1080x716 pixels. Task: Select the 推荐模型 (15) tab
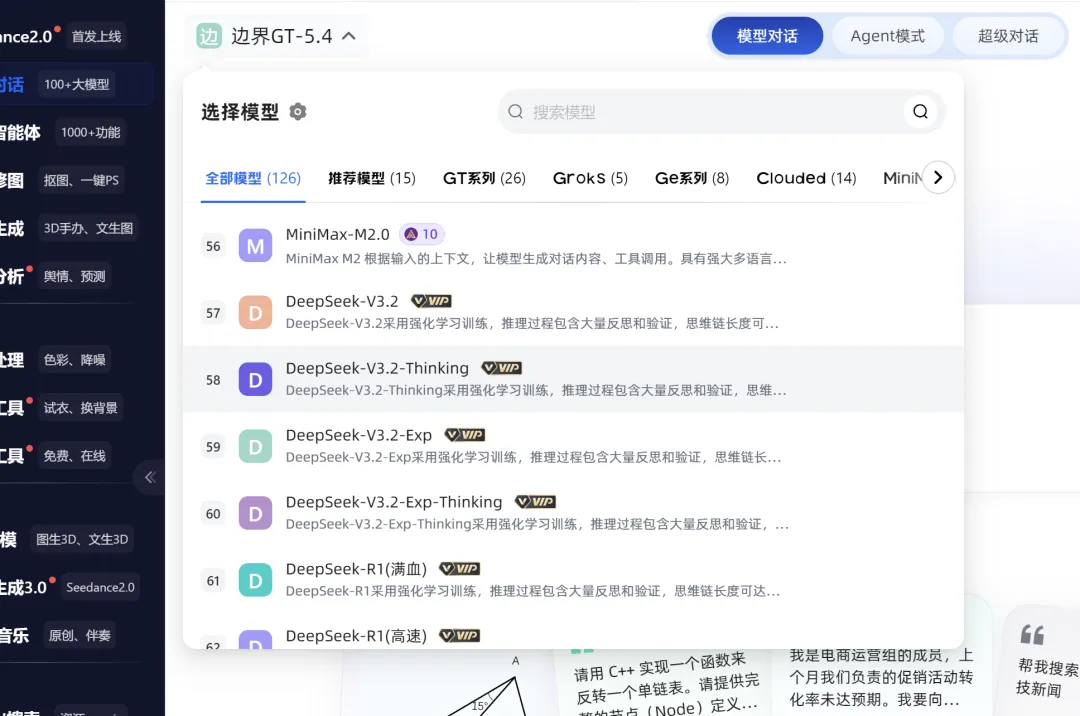(x=372, y=178)
